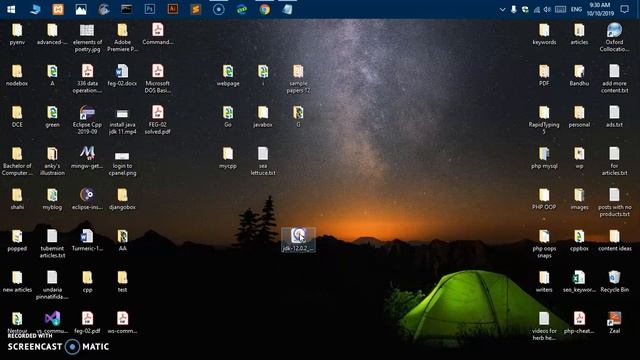Select the ws-comm... PDF file
Screen dimensions: 640x360
(122, 322)
